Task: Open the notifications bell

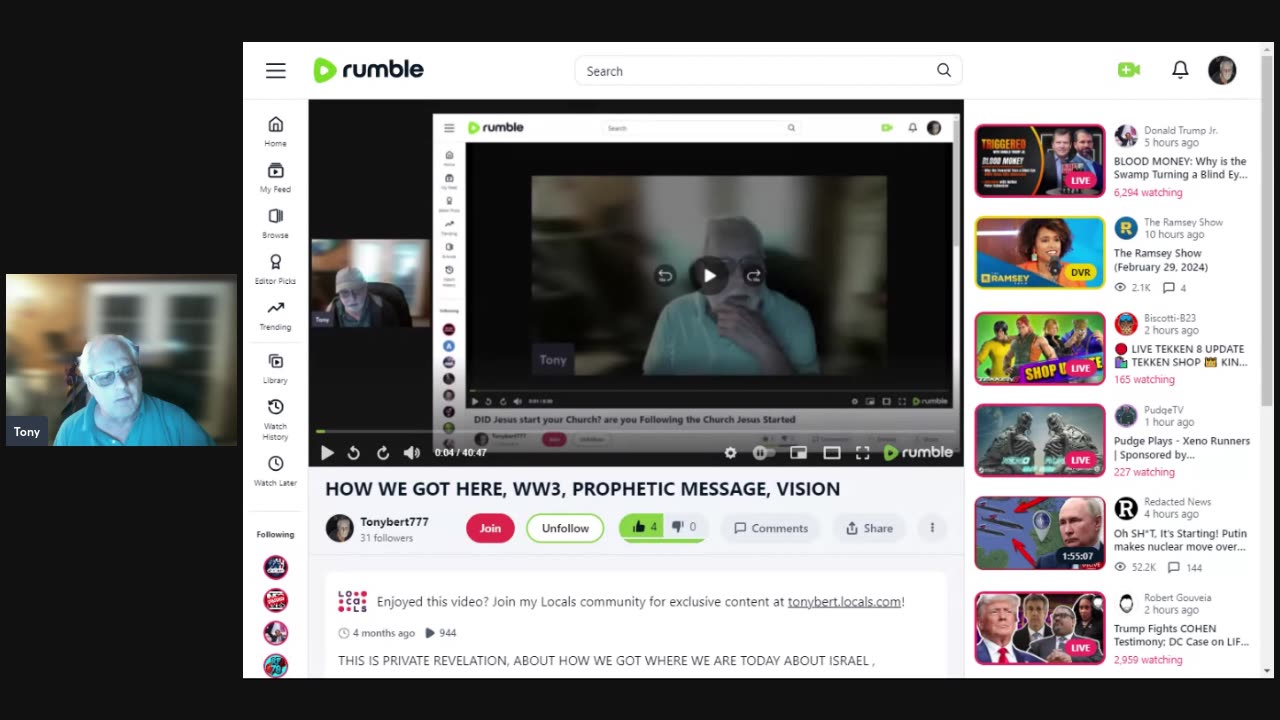Action: 1180,70
